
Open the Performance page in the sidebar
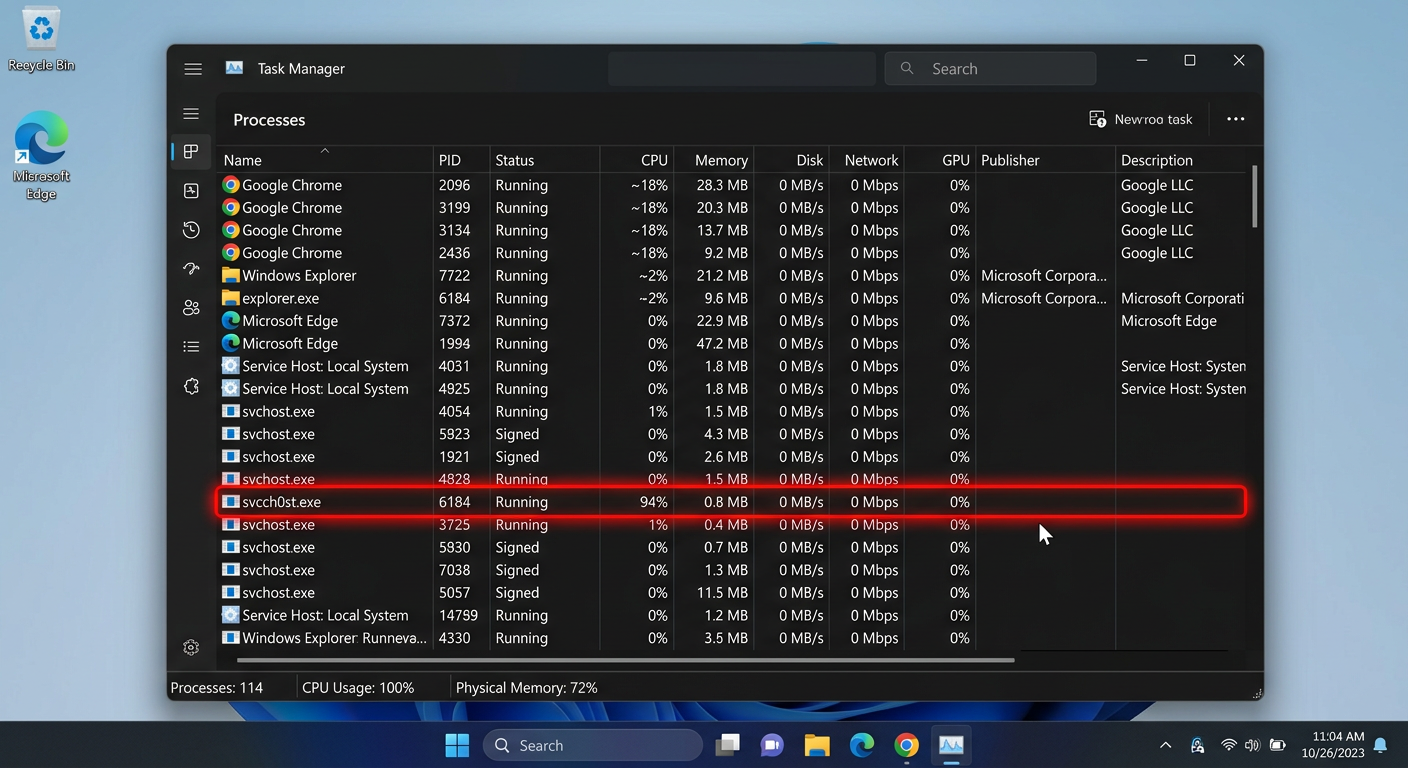tap(191, 191)
